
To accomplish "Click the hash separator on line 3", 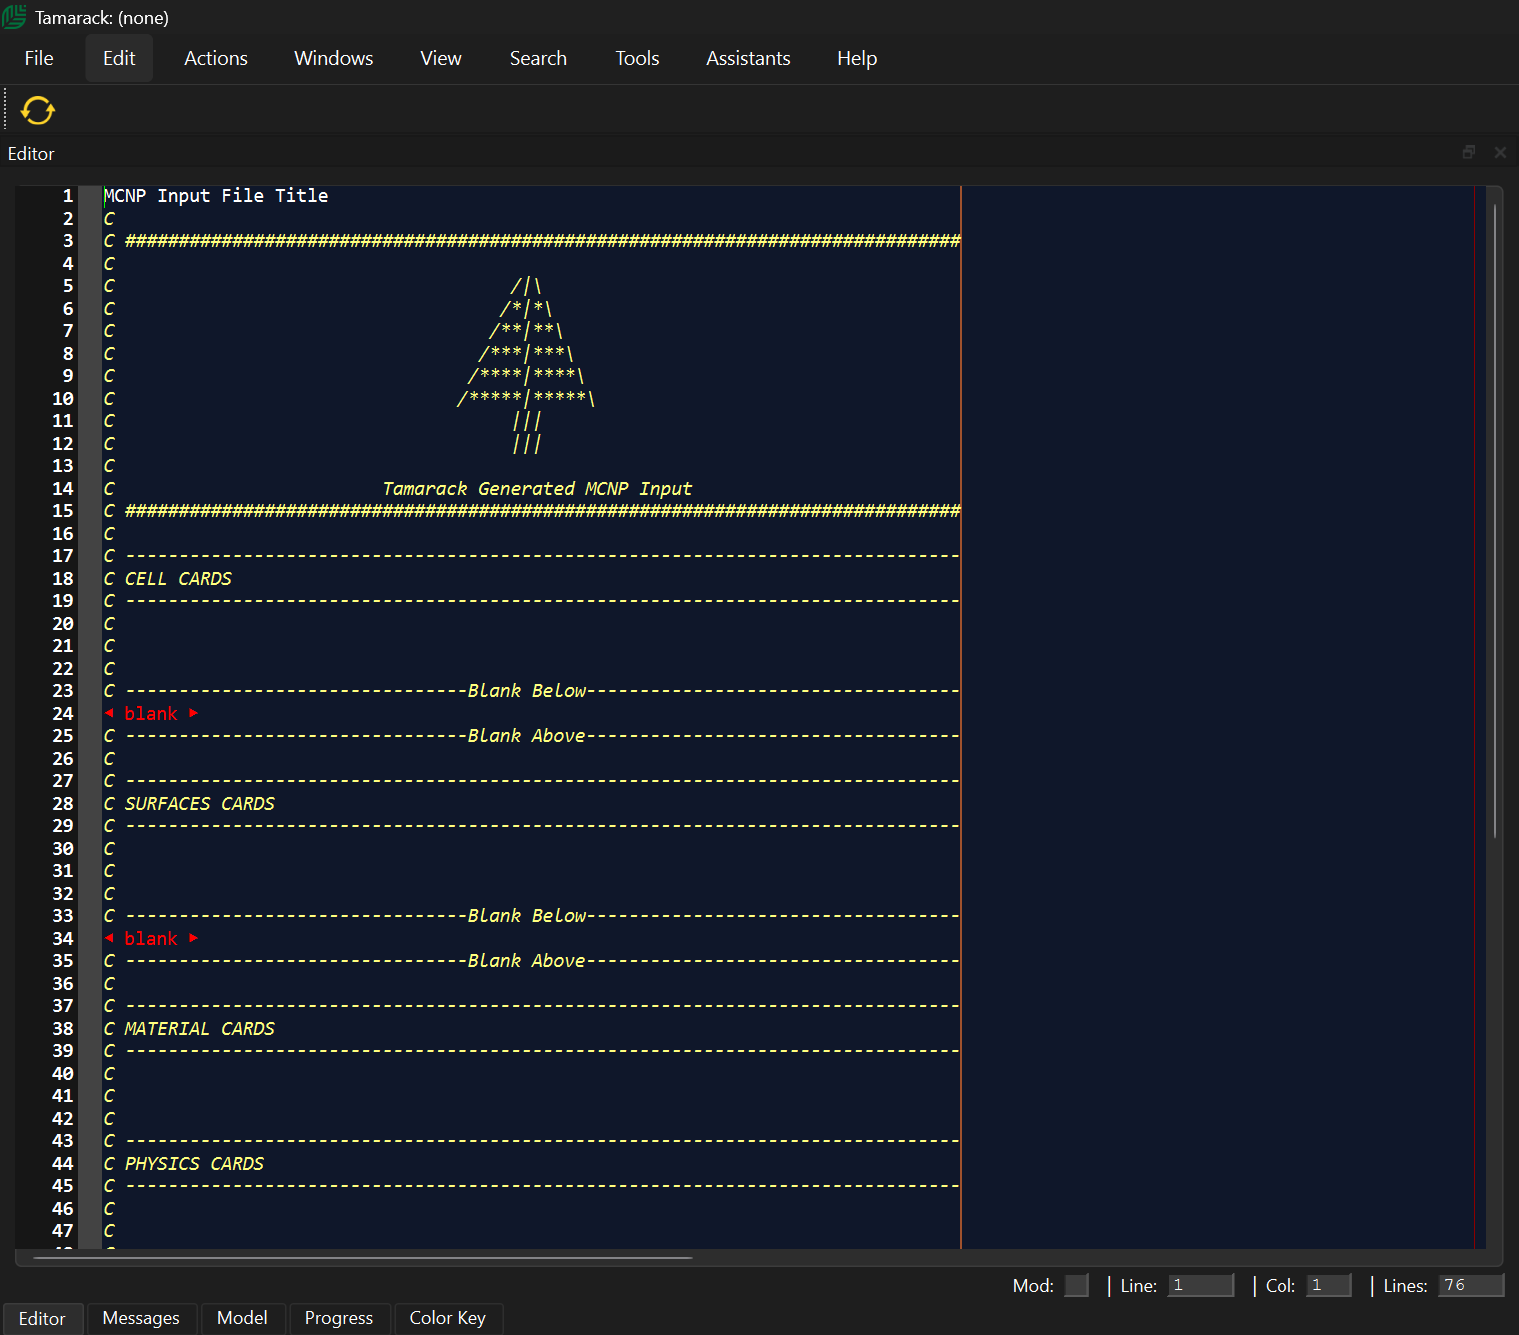I will point(542,241).
